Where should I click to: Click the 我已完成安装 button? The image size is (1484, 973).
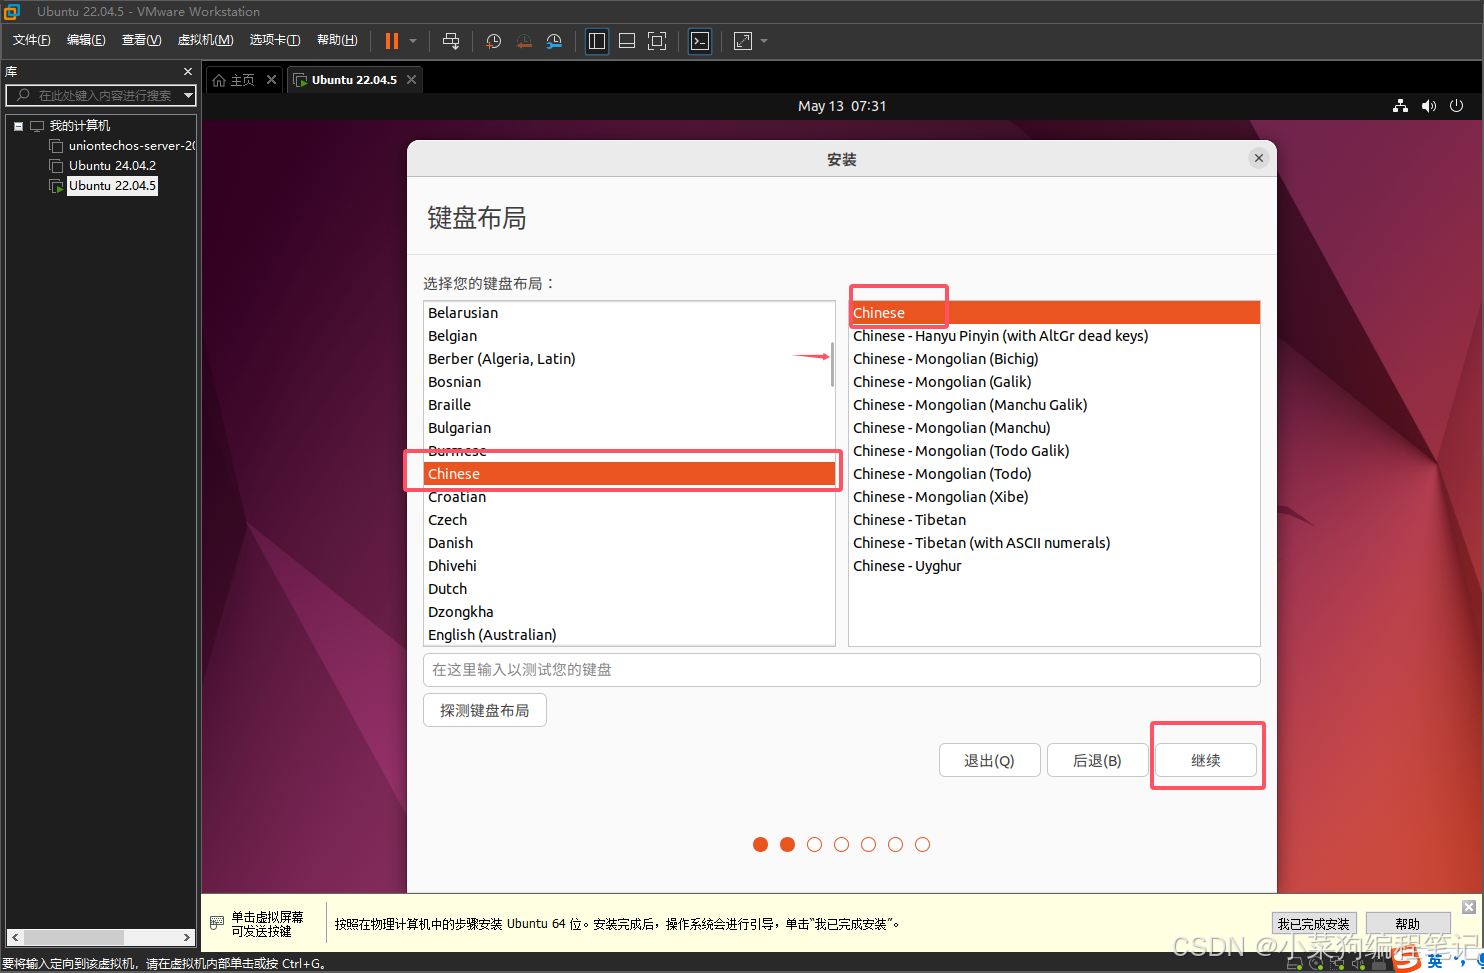[x=1313, y=924]
